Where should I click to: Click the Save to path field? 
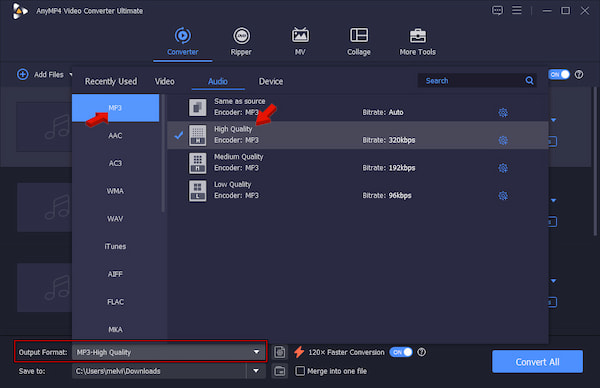click(x=159, y=371)
